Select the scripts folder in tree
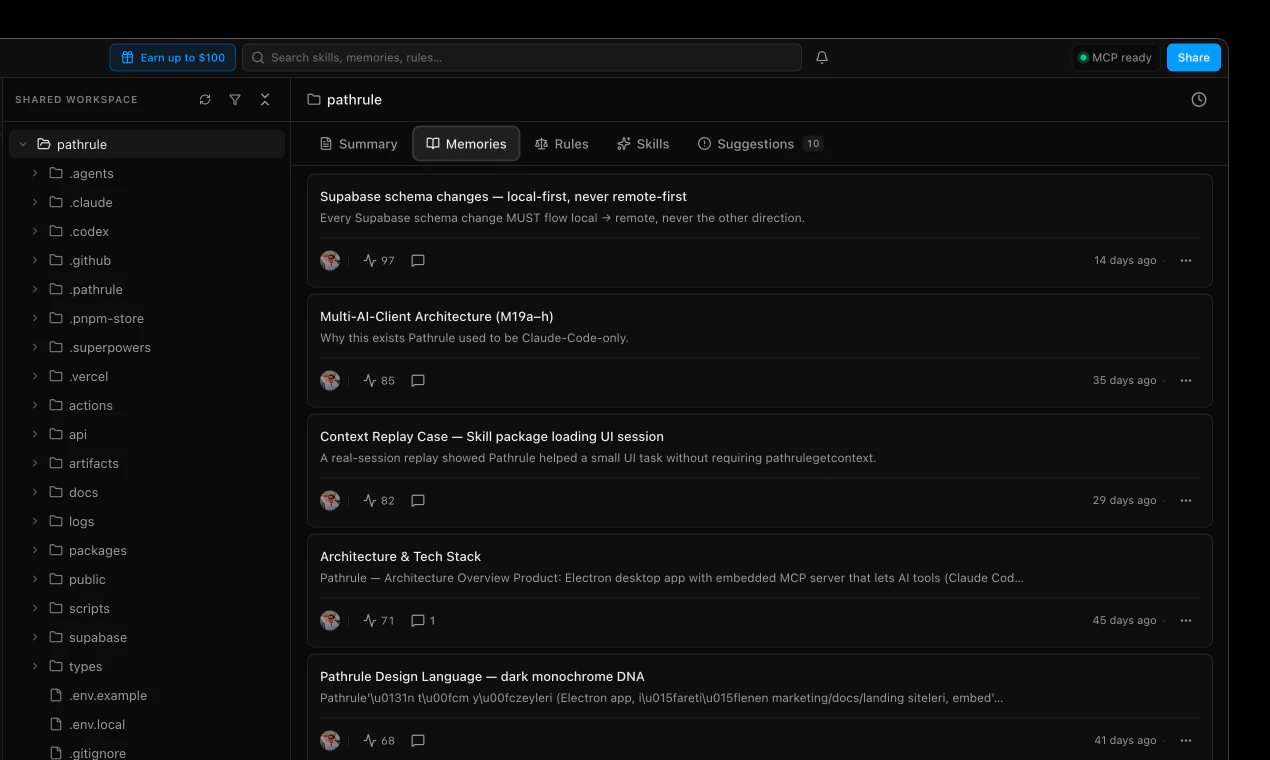Screen dimensions: 1270x760 147,609
